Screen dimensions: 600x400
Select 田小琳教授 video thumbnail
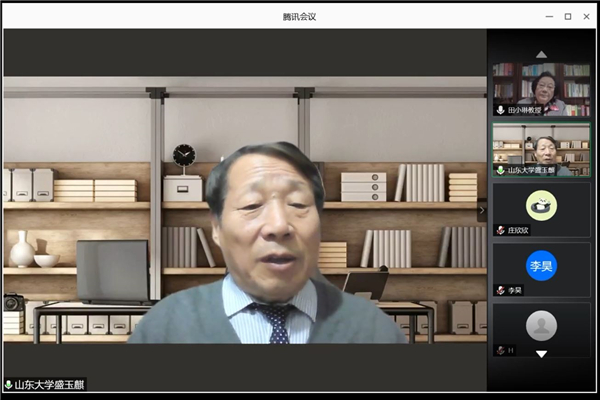click(541, 87)
